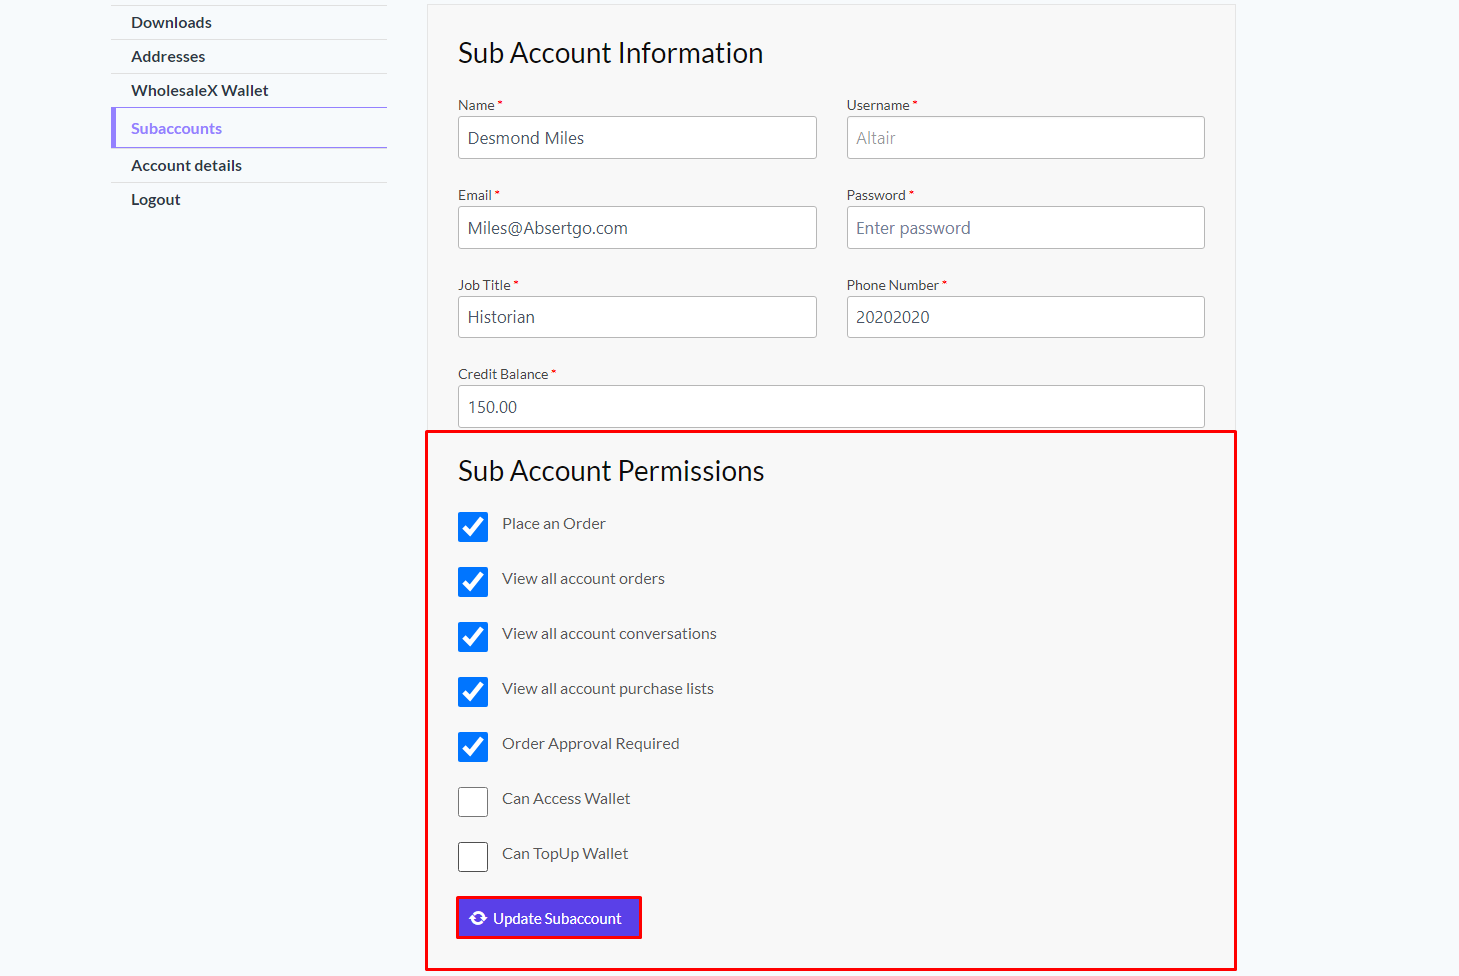Click the Can TopUp Wallet label
This screenshot has height=976, width=1459.
point(565,854)
